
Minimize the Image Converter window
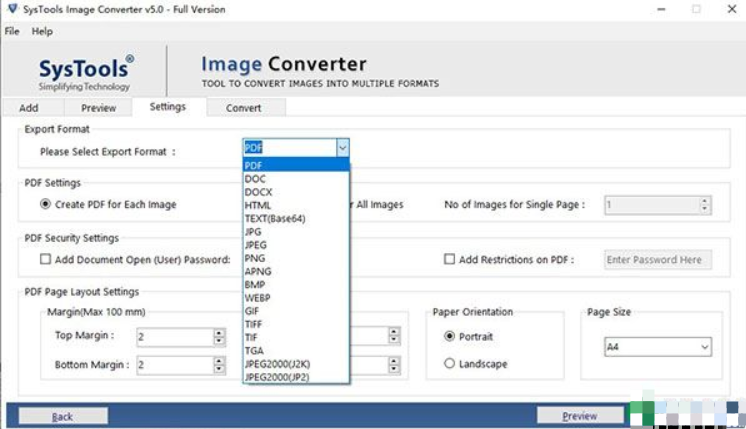coord(661,9)
